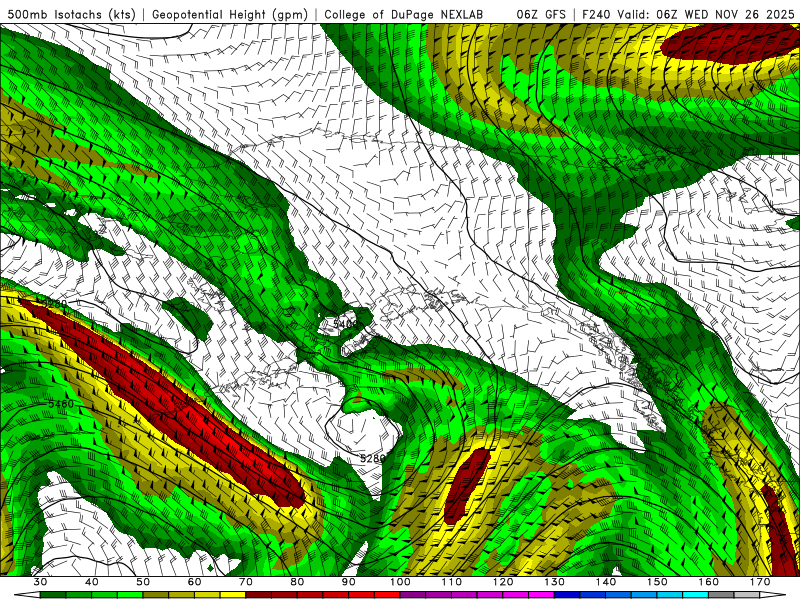800x600 pixels.
Task: Click the 5460 height contour label
Action: coord(61,404)
